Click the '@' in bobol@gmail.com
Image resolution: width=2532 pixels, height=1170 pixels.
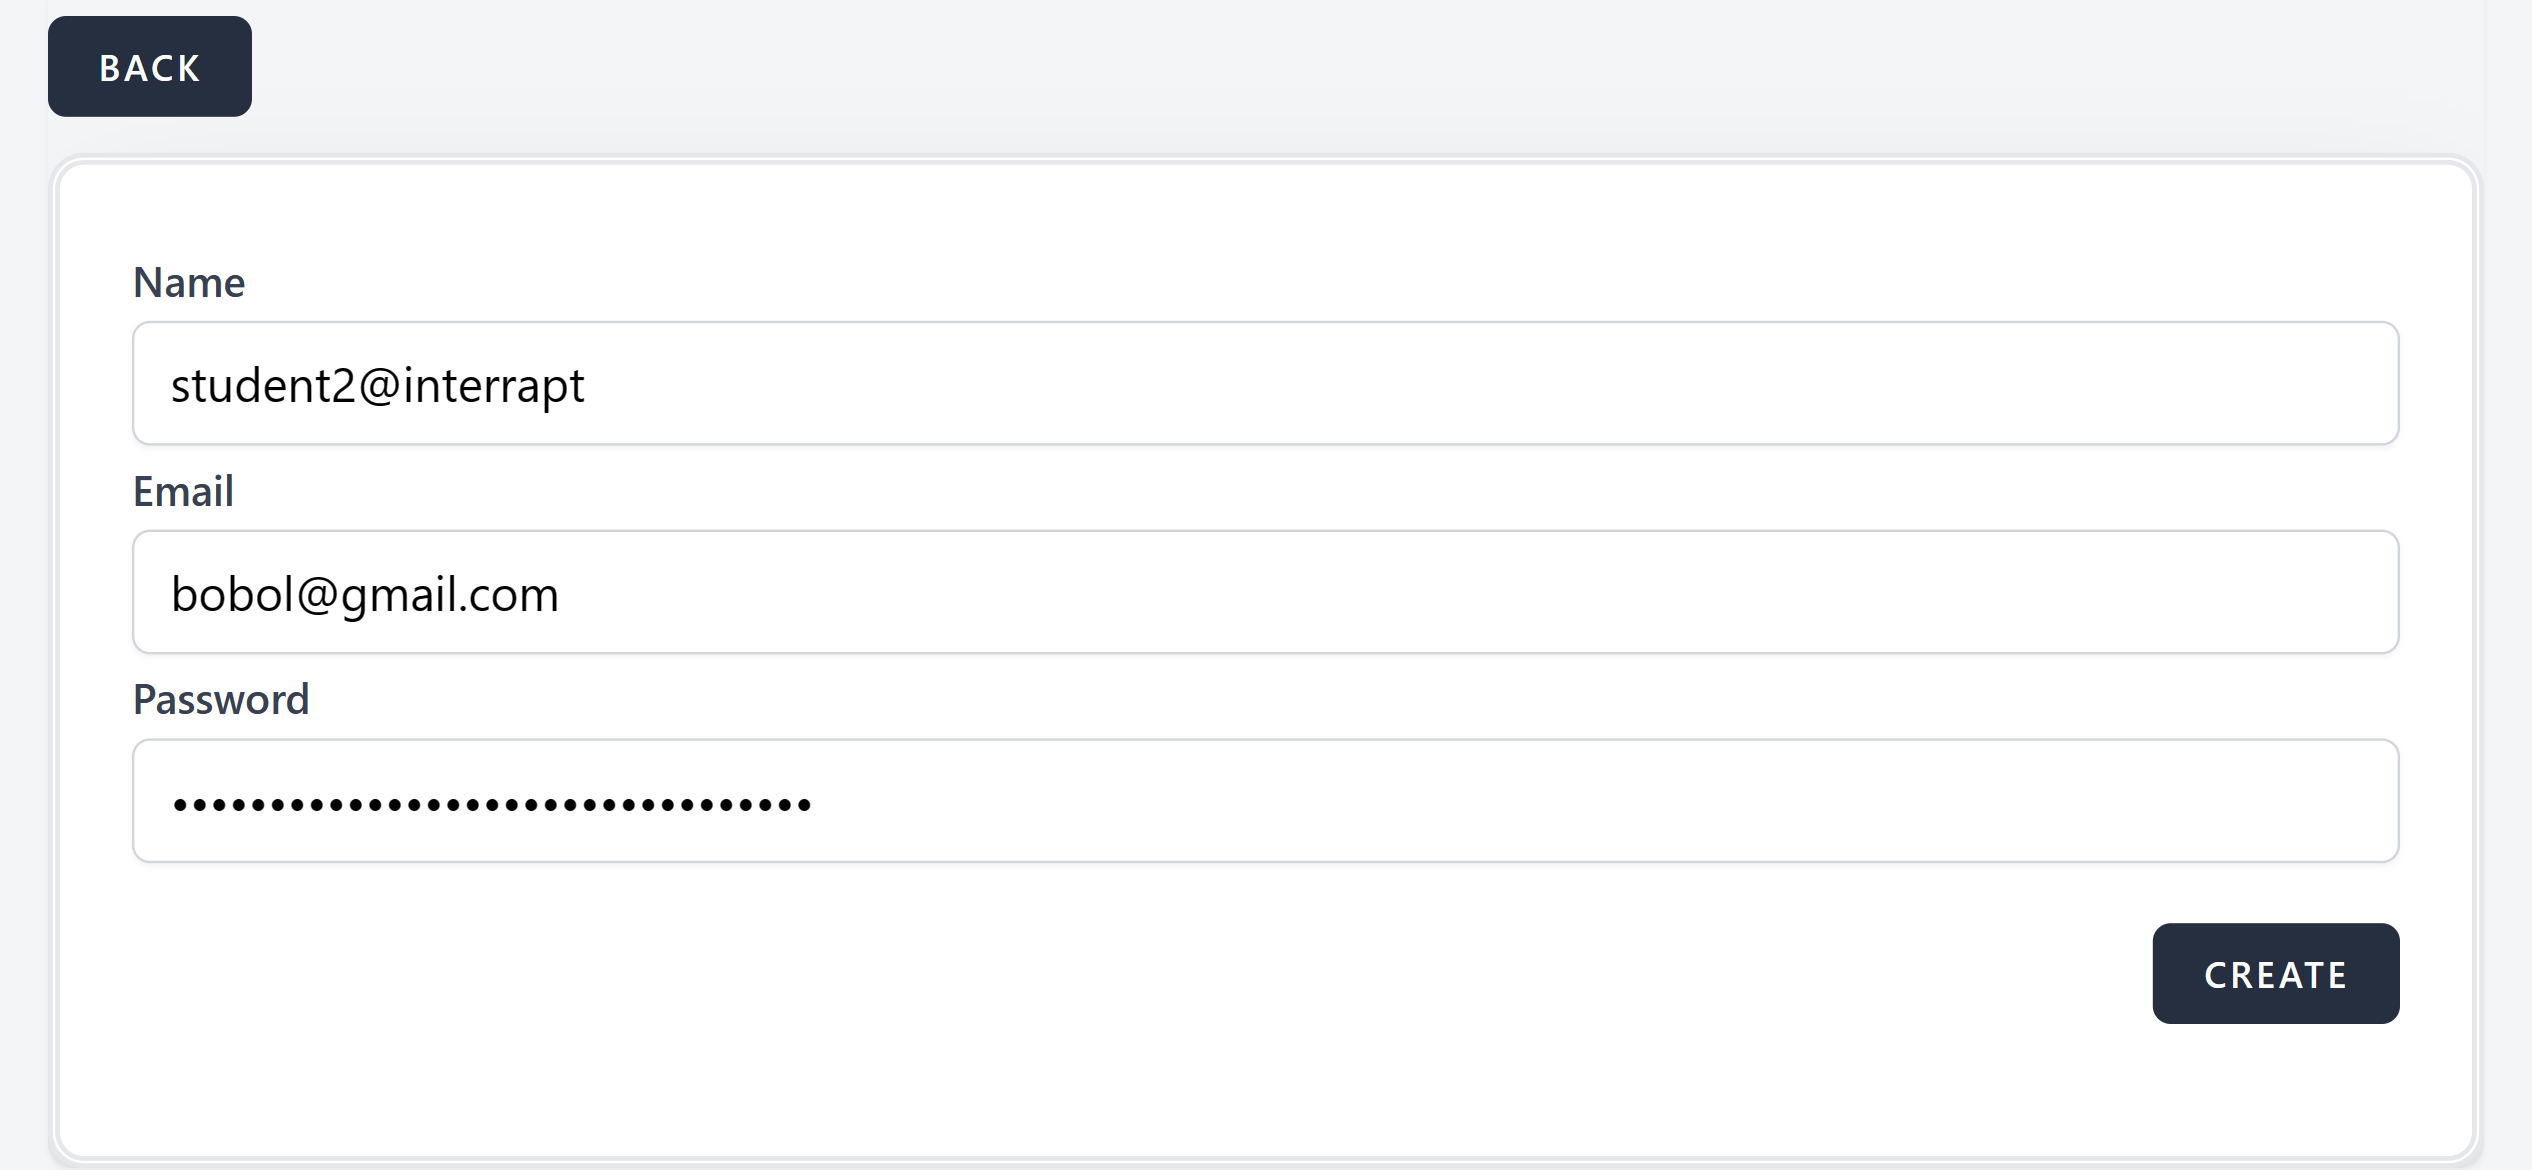317,595
